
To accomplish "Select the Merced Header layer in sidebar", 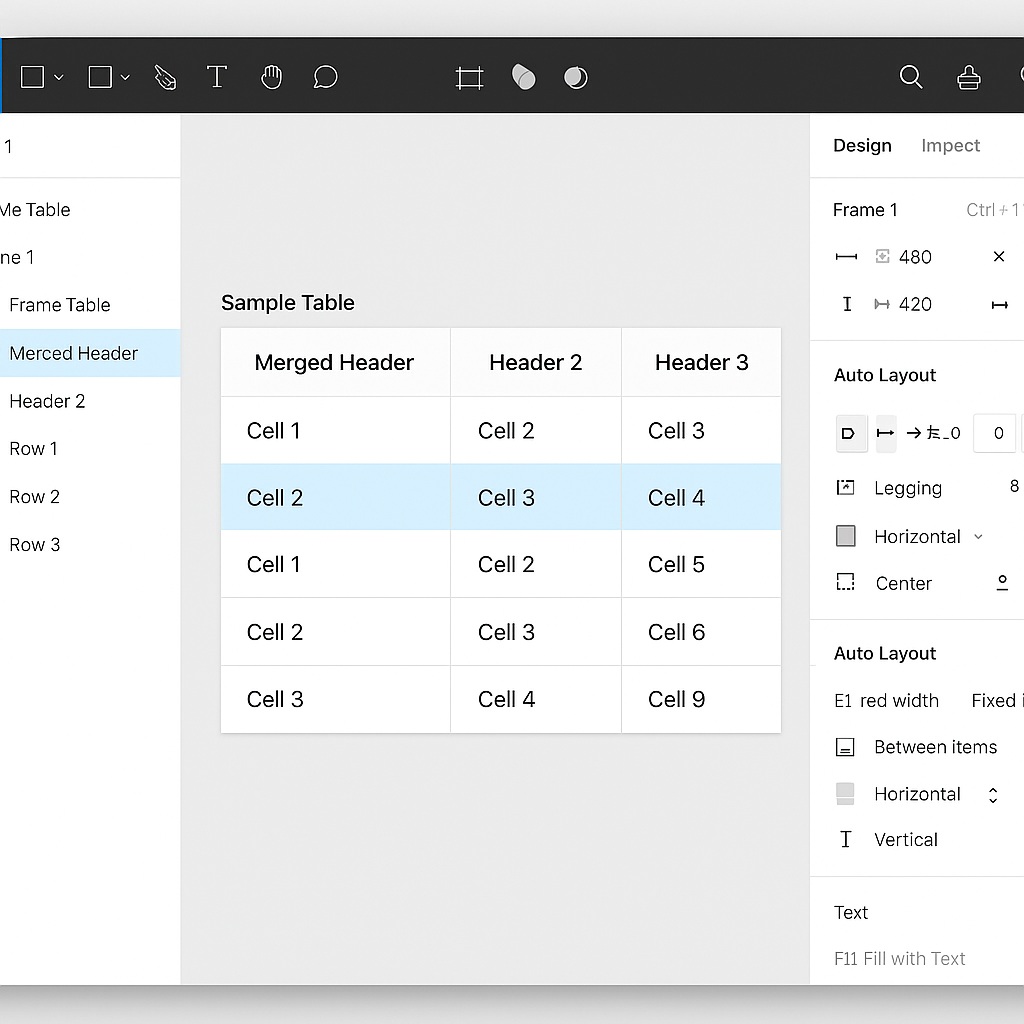I will pyautogui.click(x=73, y=353).
